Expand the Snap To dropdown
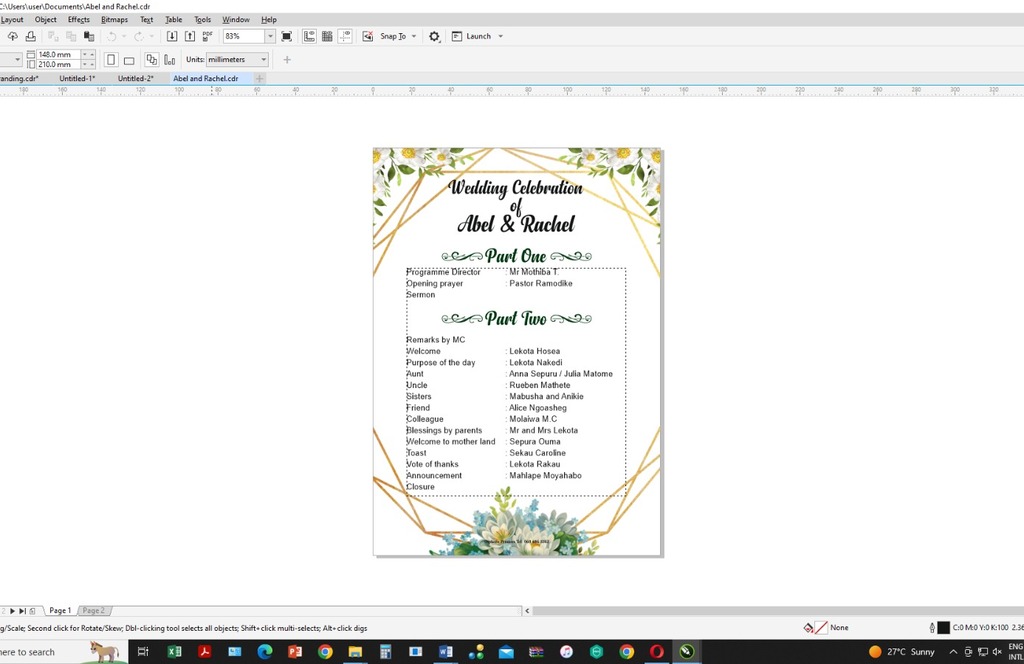Viewport: 1024px width, 664px height. point(413,36)
